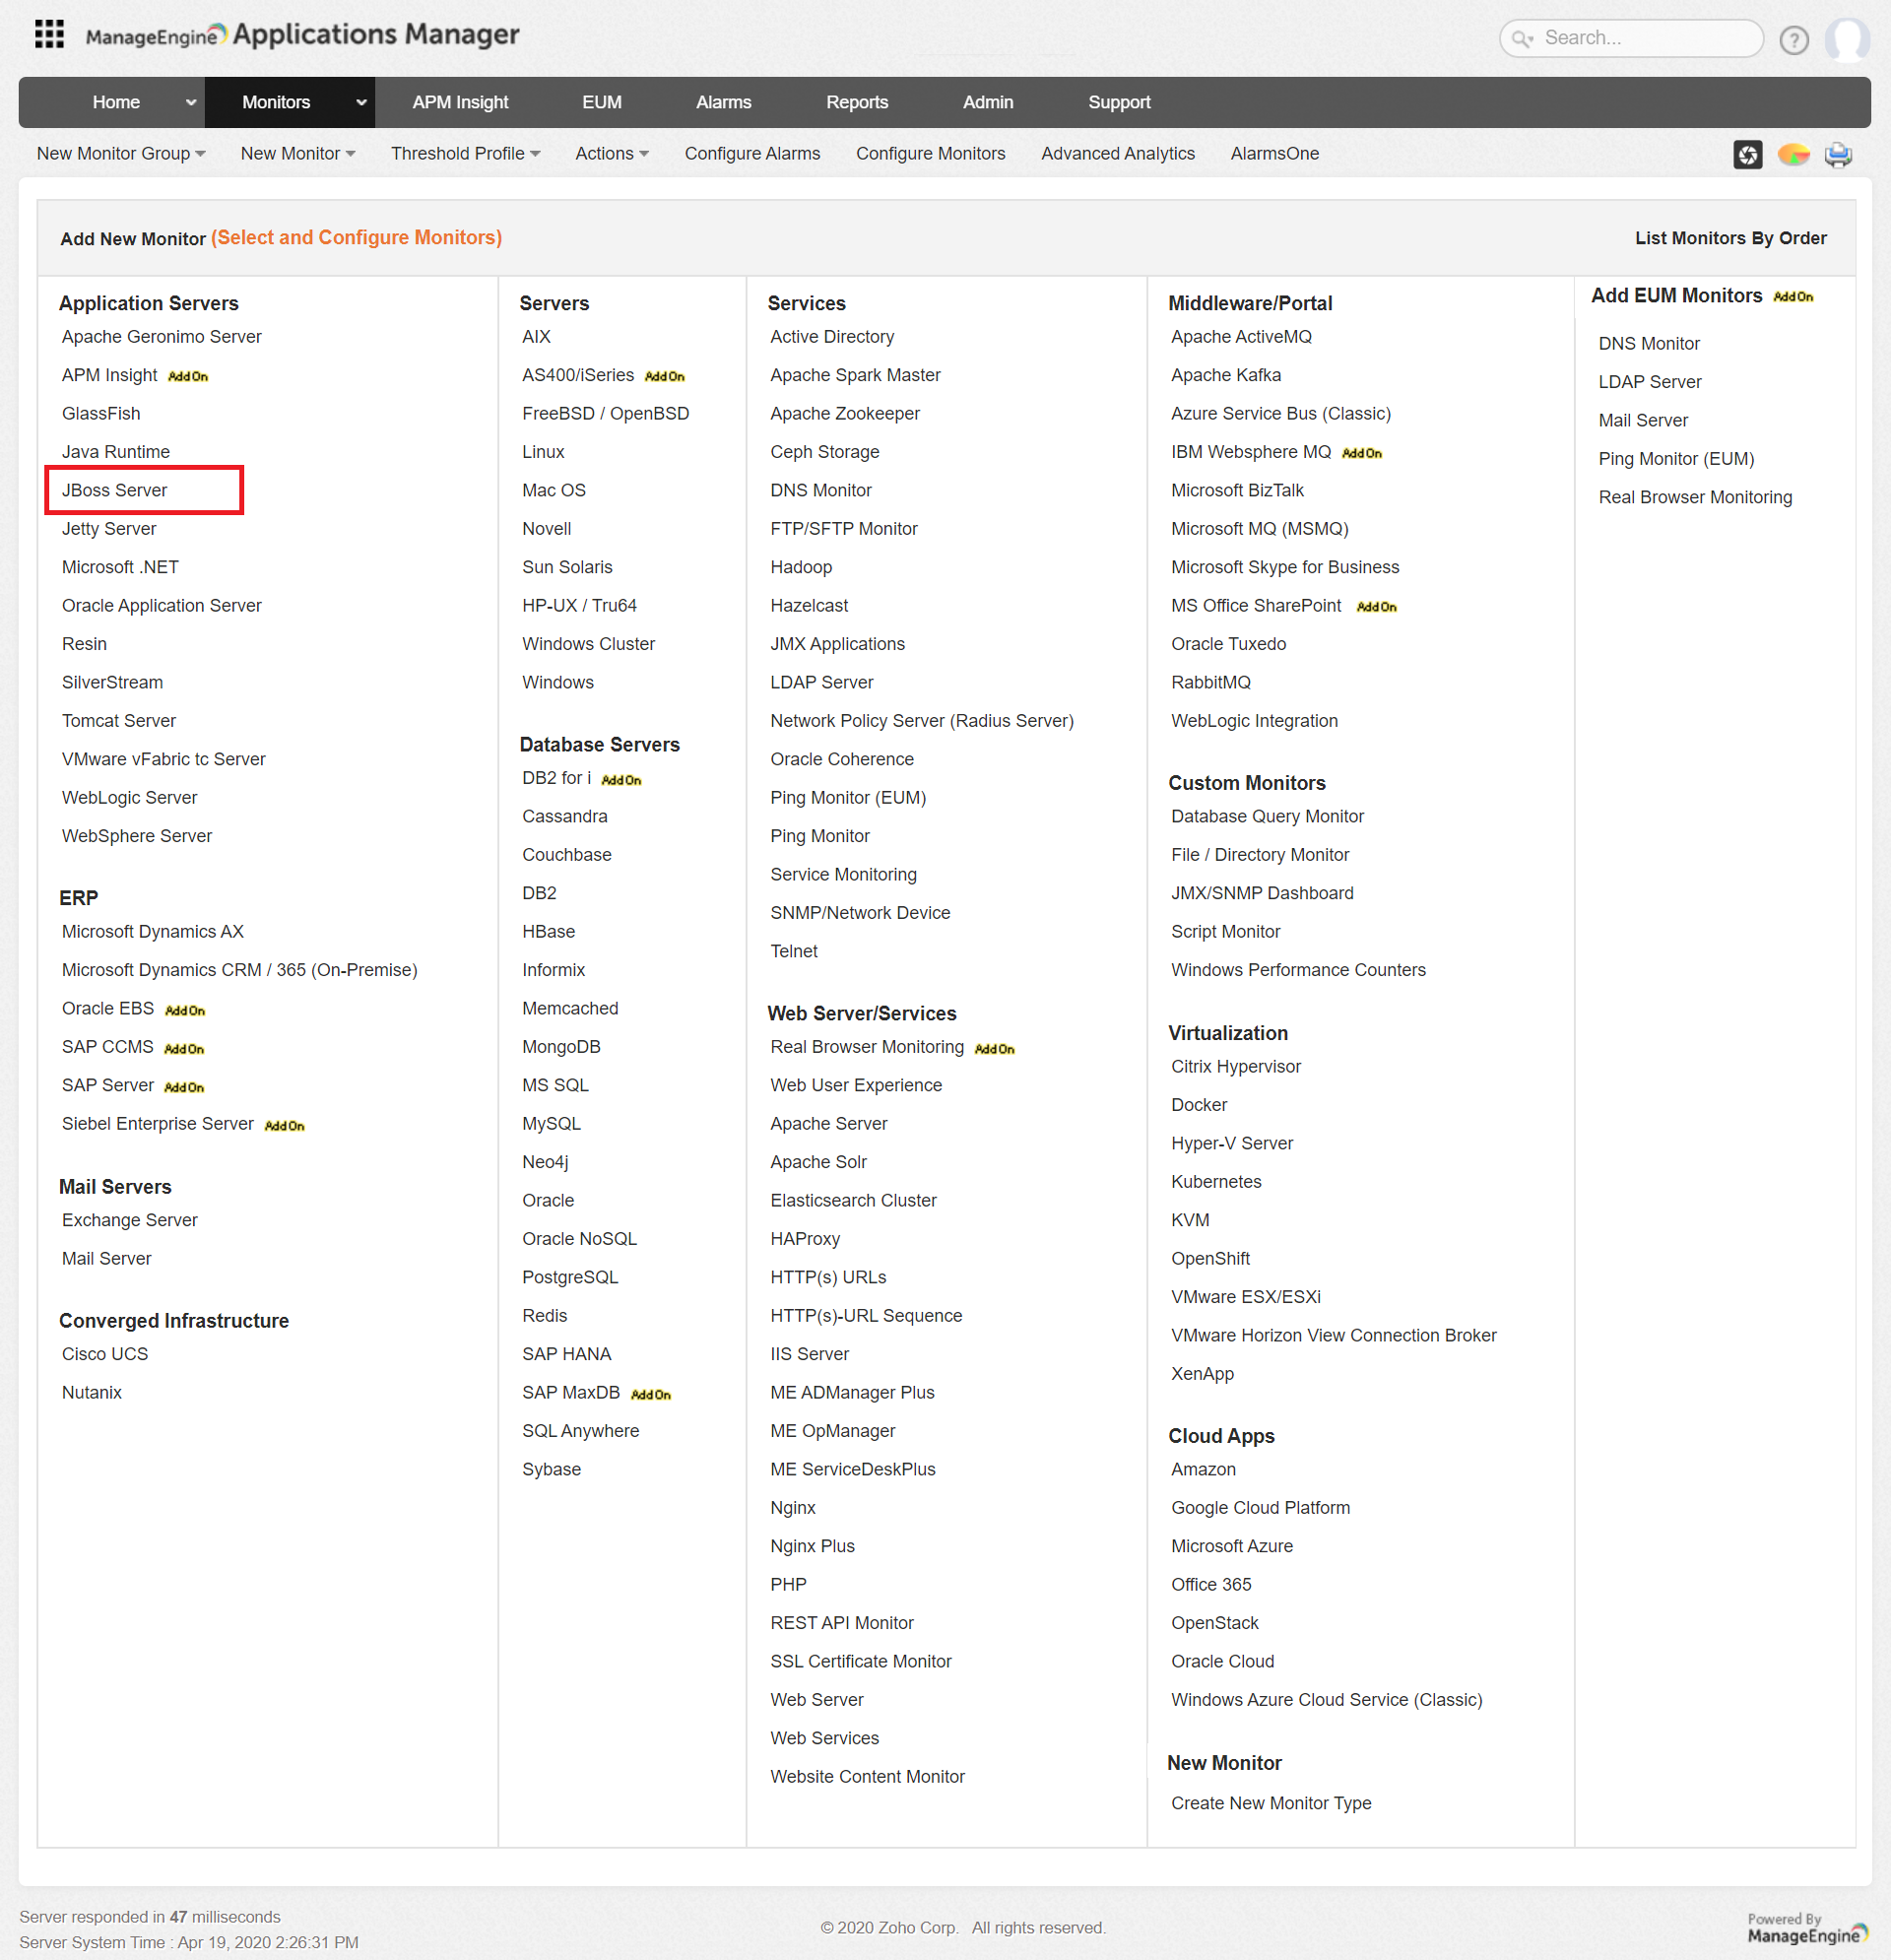The height and width of the screenshot is (1960, 1891).
Task: Click Configure Alarms in the toolbar
Action: 752,153
